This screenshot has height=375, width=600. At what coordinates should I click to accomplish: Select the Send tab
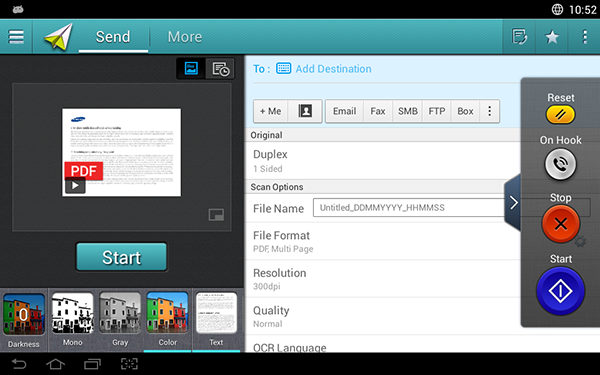113,37
